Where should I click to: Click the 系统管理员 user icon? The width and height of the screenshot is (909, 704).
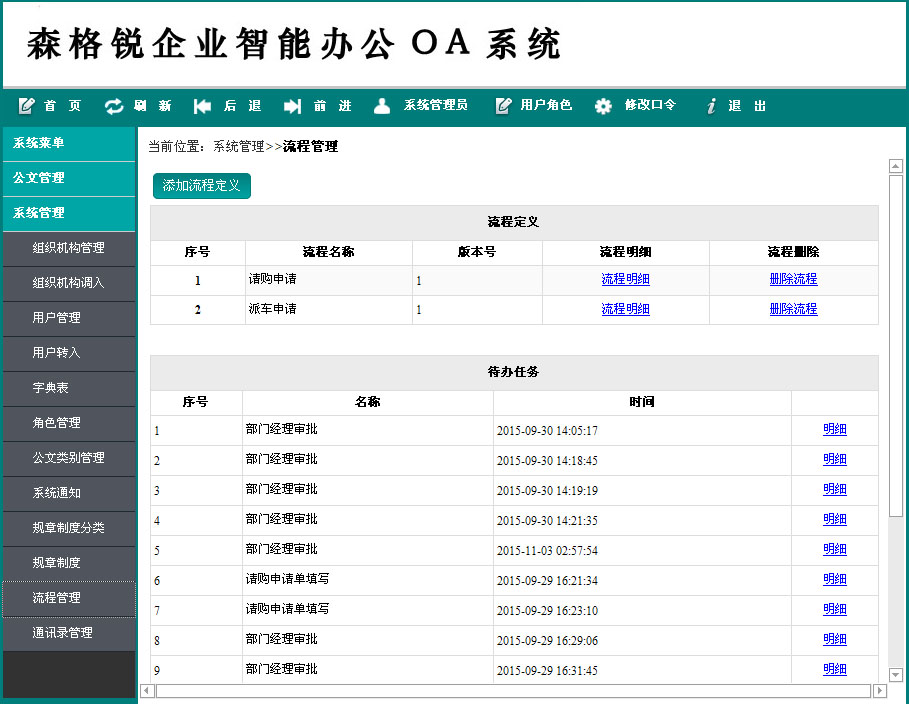pyautogui.click(x=382, y=106)
